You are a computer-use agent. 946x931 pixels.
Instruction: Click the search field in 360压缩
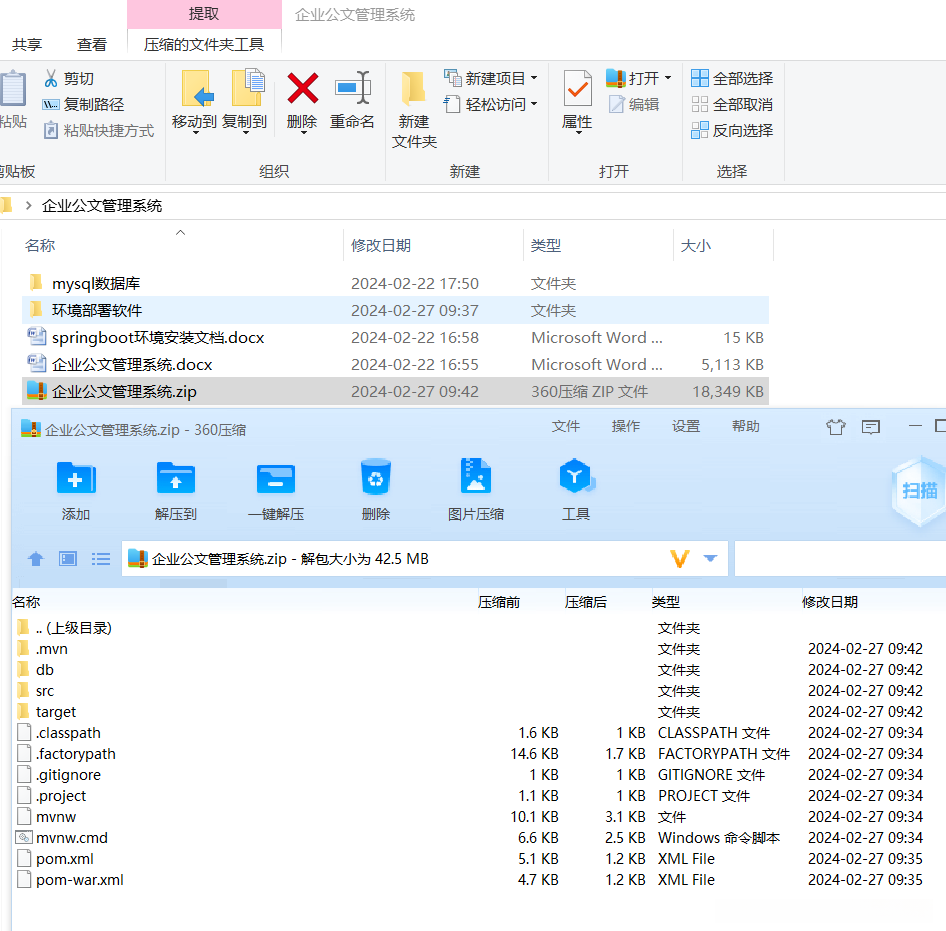click(840, 559)
